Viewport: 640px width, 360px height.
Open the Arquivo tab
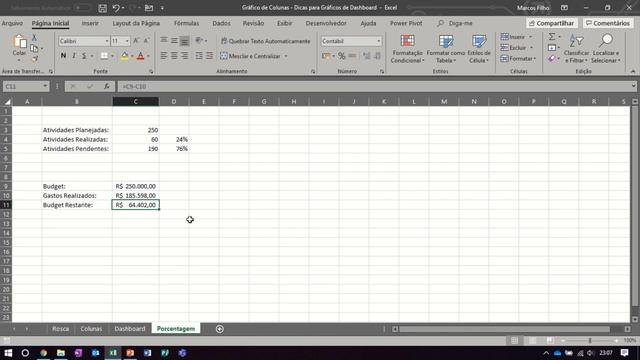[12, 23]
